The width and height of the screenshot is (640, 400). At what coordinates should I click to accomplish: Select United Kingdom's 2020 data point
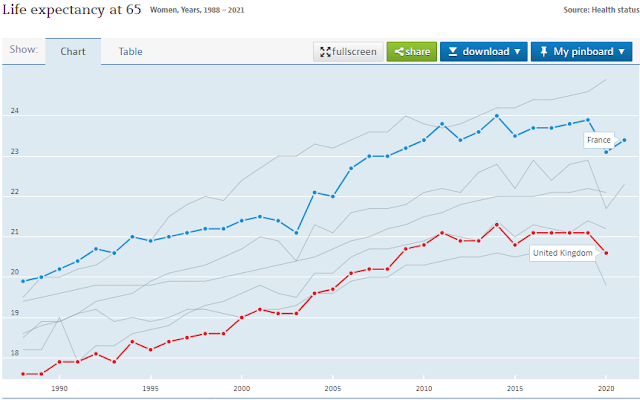coord(606,253)
